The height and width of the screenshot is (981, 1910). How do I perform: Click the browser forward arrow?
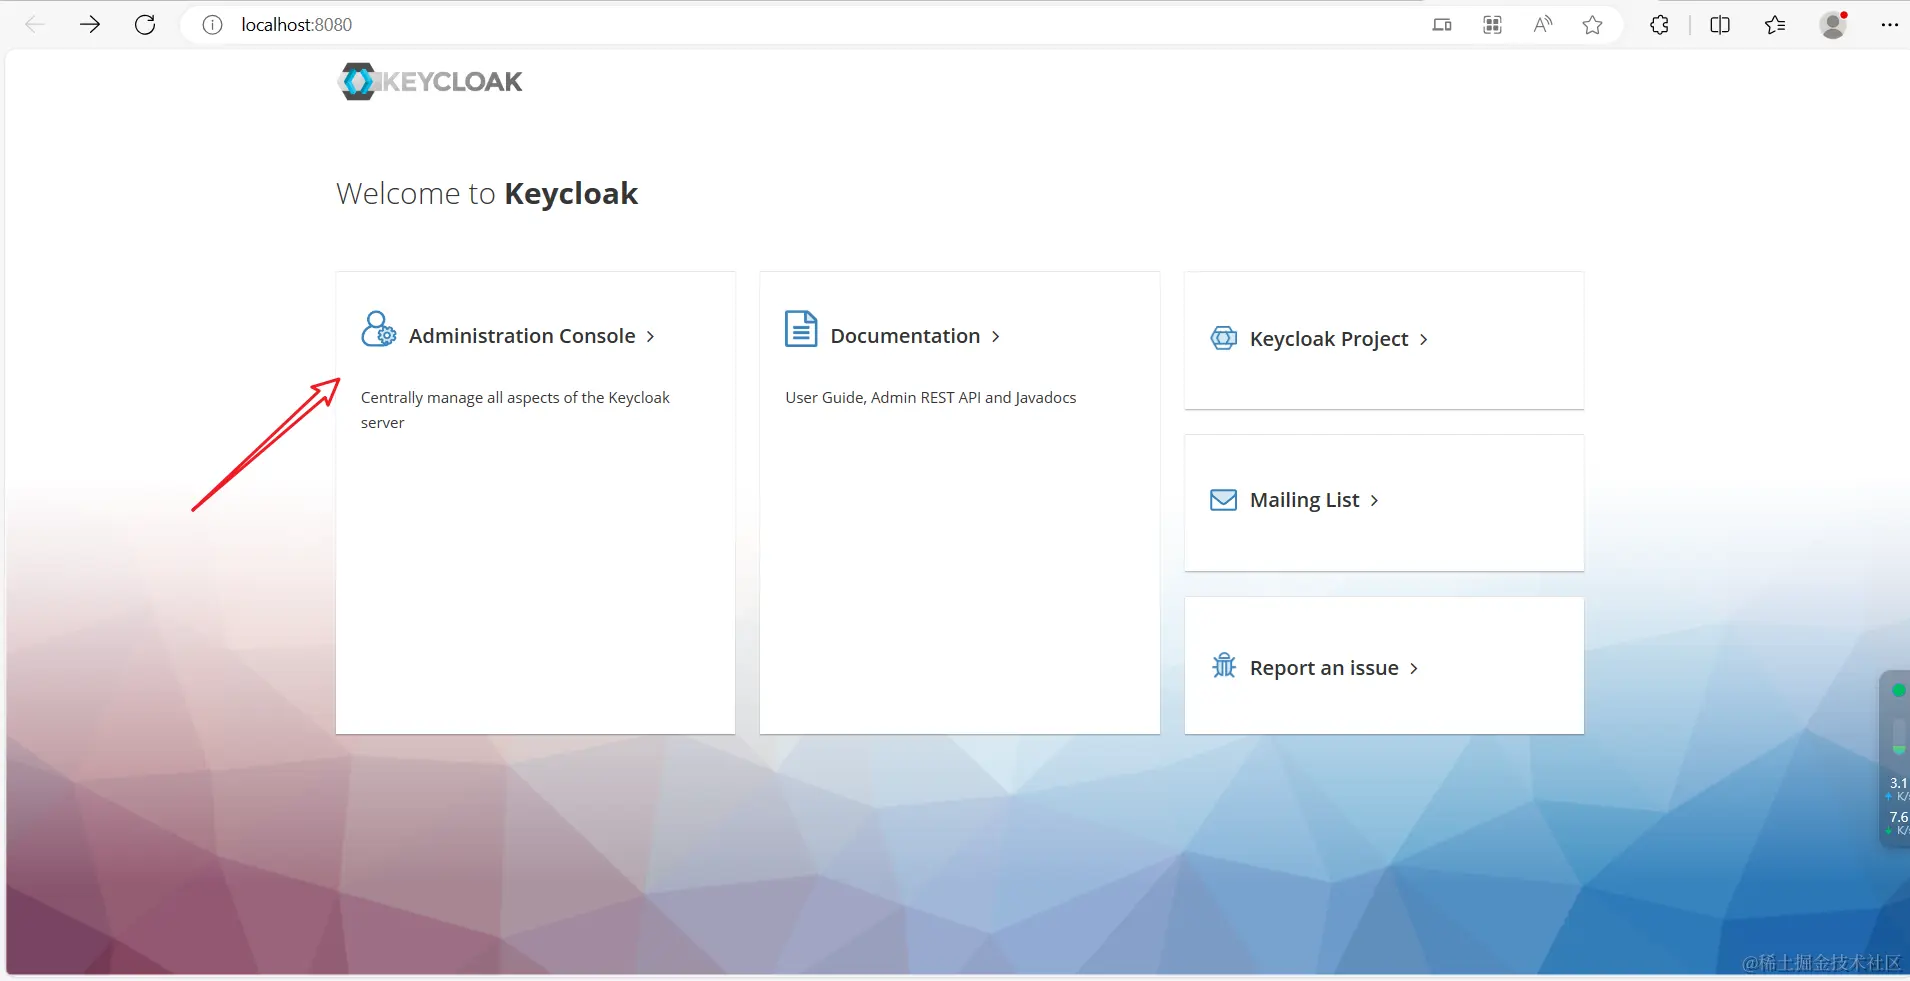90,25
